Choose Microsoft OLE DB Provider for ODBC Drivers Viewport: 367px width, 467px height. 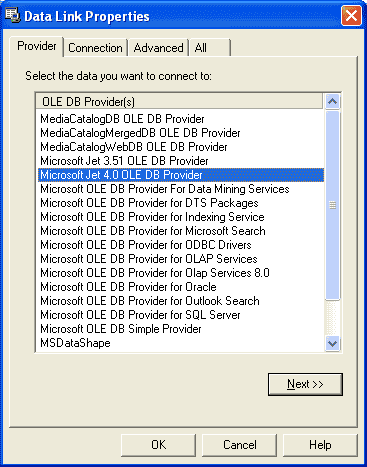tap(146, 245)
